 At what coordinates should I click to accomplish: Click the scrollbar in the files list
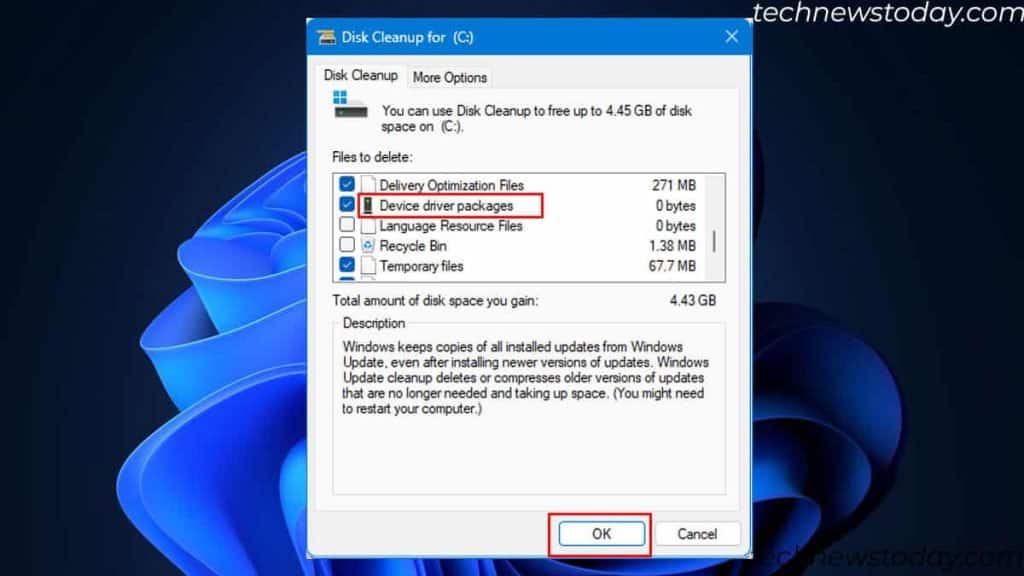pyautogui.click(x=714, y=240)
